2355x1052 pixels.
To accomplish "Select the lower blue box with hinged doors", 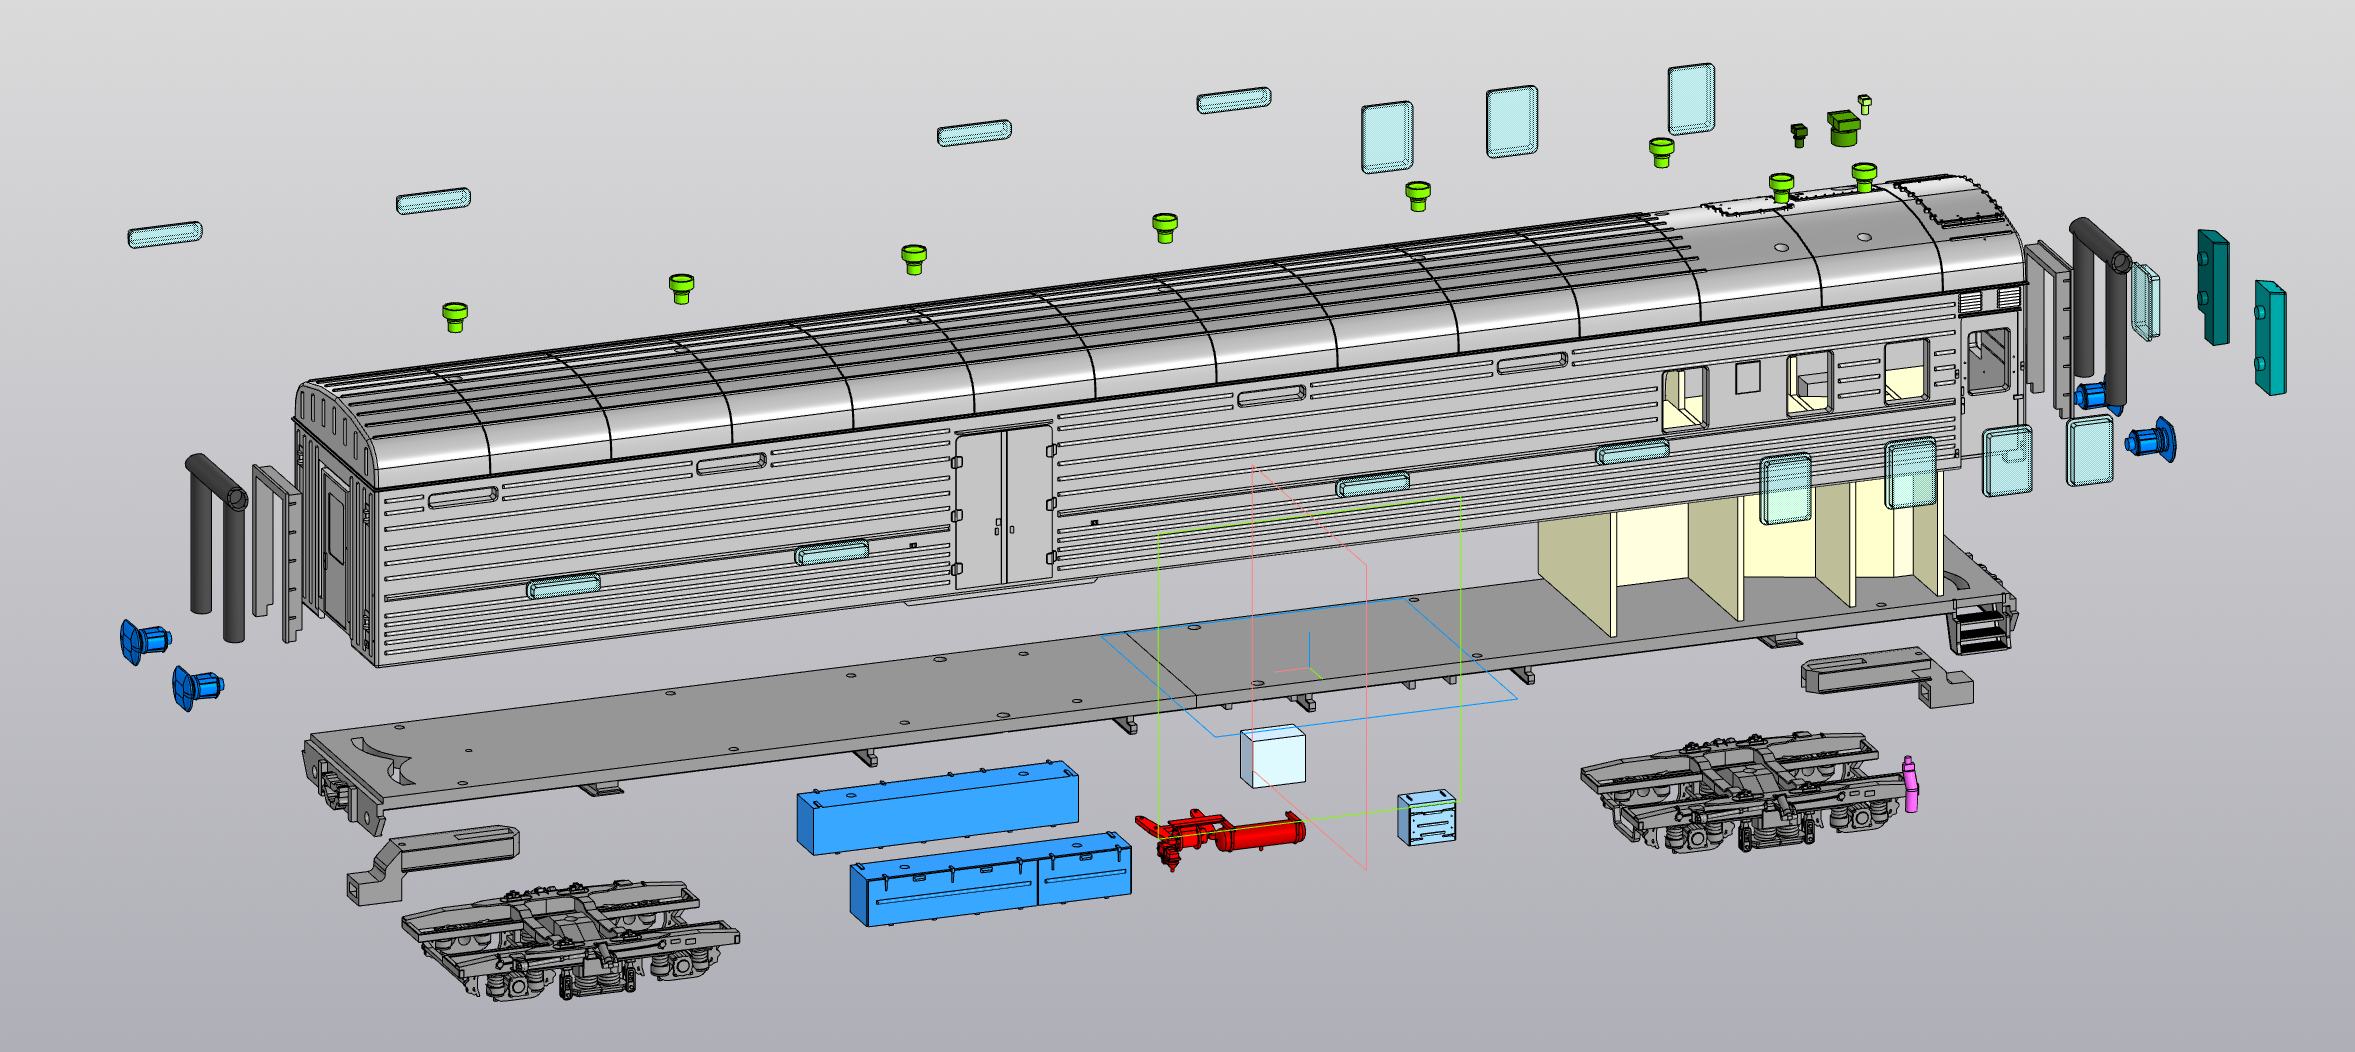I will point(990,880).
